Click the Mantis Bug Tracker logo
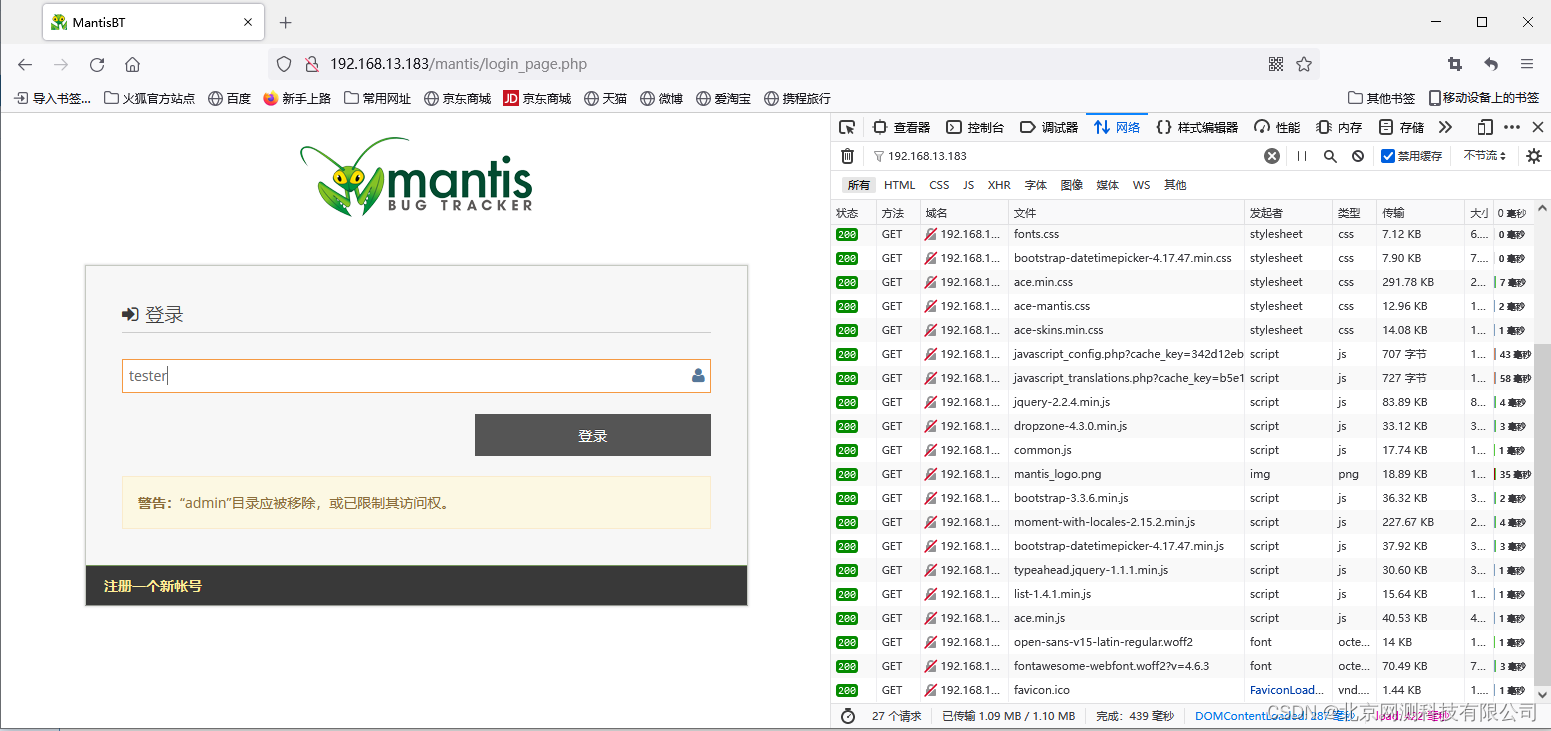Image resolution: width=1551 pixels, height=731 pixels. (x=416, y=177)
